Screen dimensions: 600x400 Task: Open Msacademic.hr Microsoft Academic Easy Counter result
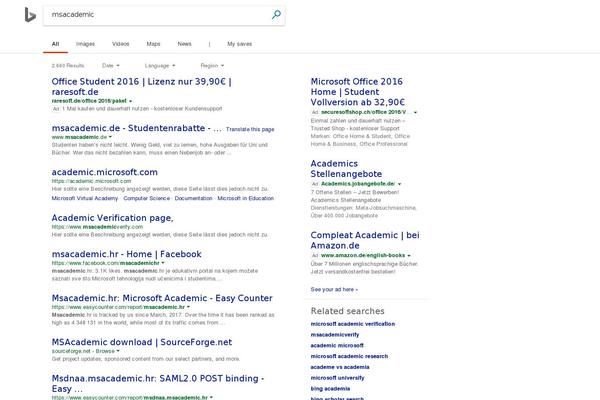pos(162,298)
